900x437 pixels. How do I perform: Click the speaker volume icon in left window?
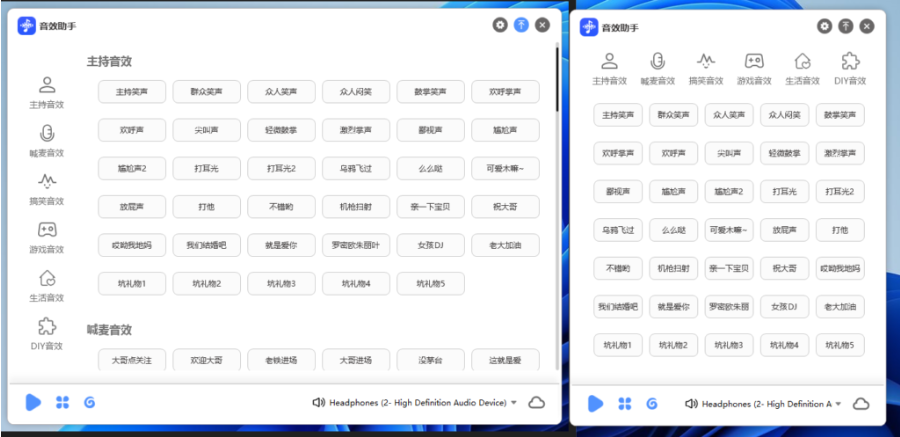(319, 403)
